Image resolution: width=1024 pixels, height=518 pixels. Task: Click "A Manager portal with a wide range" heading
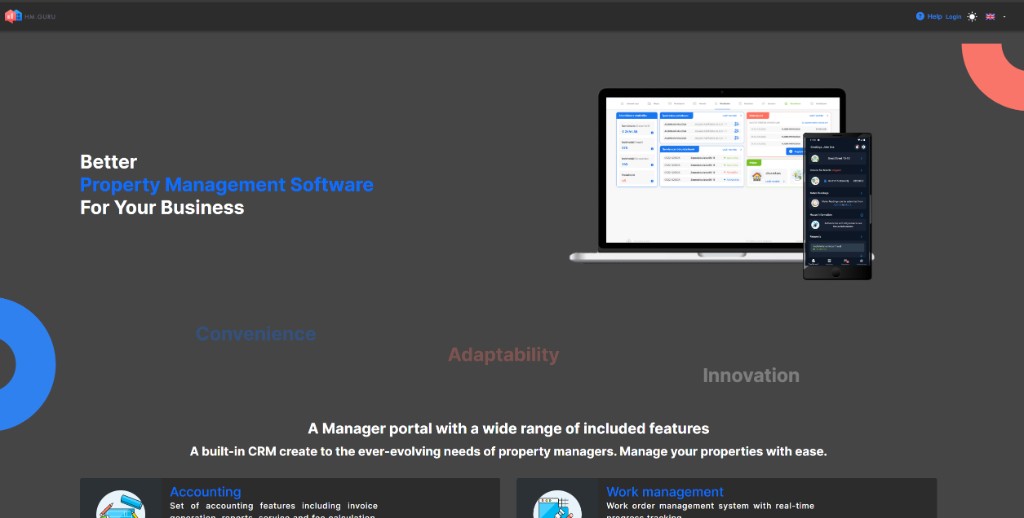508,429
